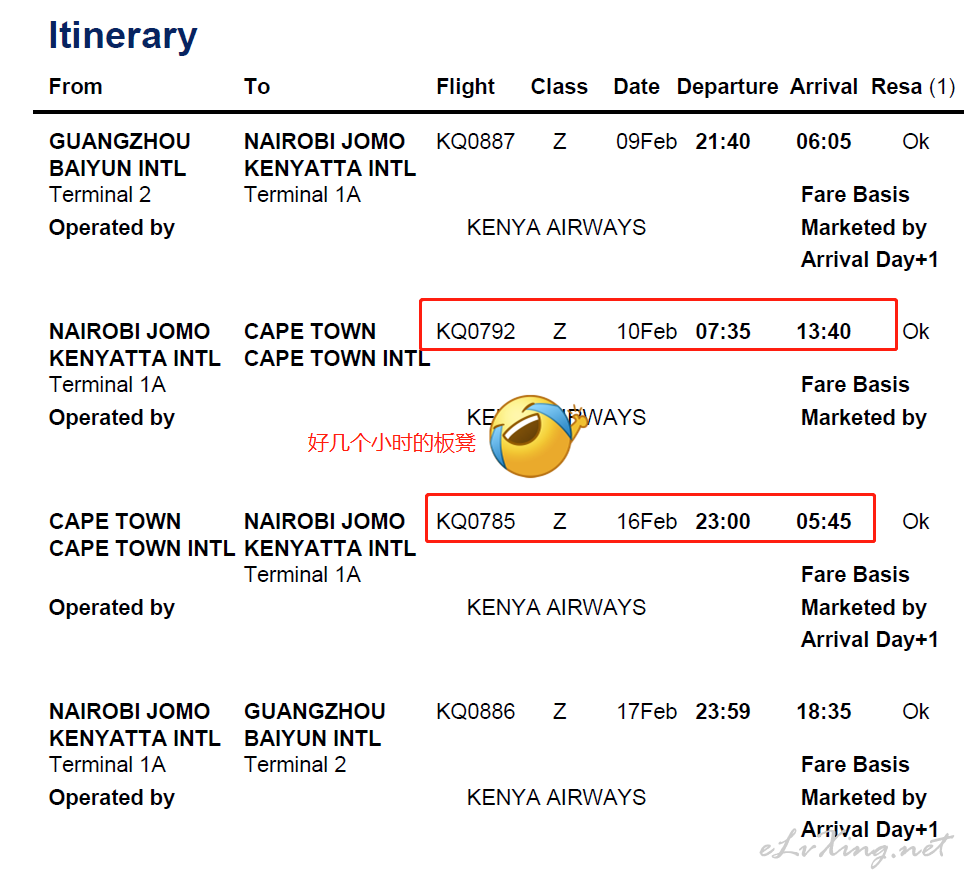Select flight number KQ0887
Screen dimensions: 964x881
pyautogui.click(x=475, y=141)
